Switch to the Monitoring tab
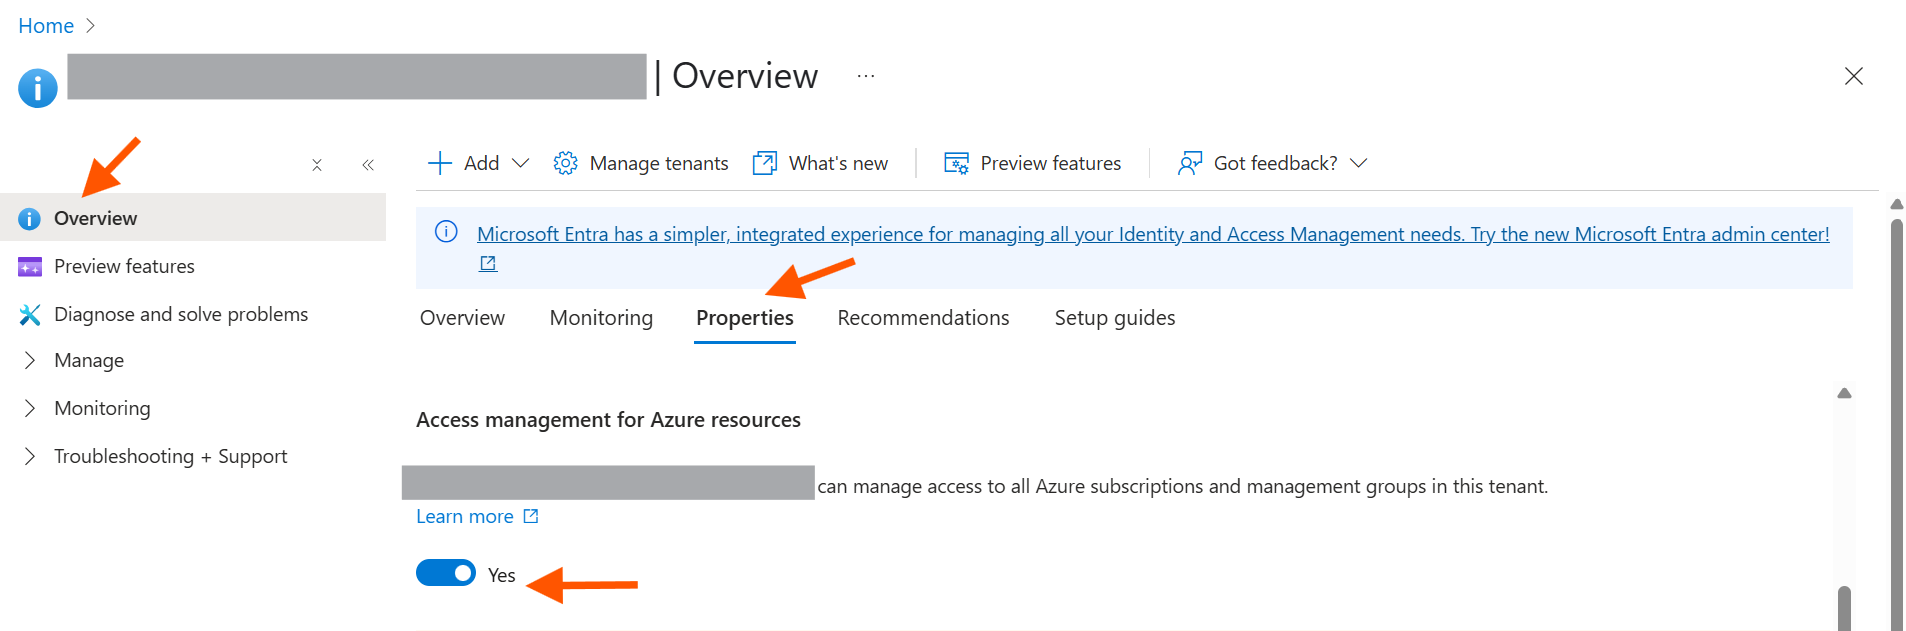The height and width of the screenshot is (631, 1906). point(601,318)
